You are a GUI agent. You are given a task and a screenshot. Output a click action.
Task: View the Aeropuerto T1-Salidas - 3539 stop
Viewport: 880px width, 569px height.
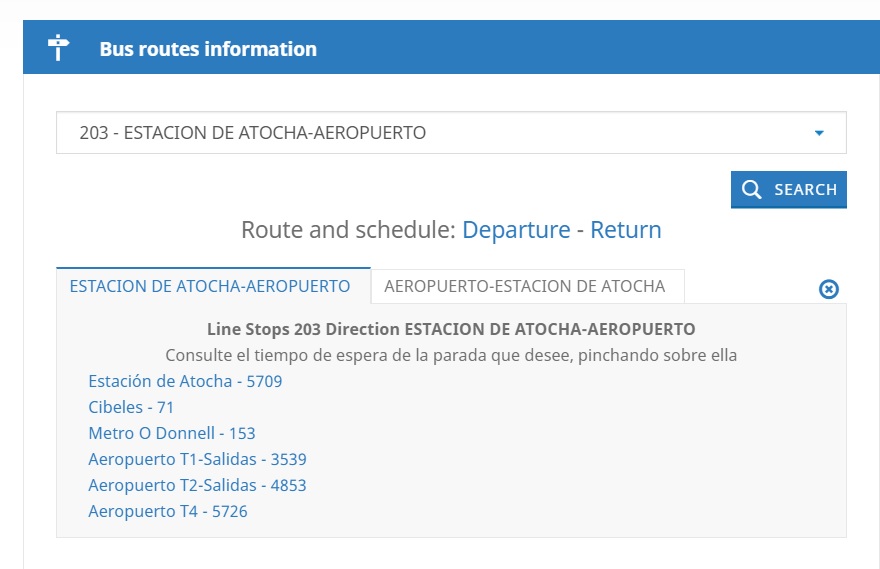[197, 459]
